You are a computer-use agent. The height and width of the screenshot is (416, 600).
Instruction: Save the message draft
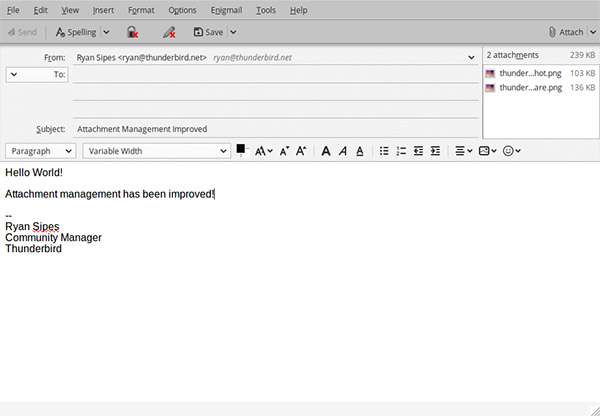[x=208, y=32]
